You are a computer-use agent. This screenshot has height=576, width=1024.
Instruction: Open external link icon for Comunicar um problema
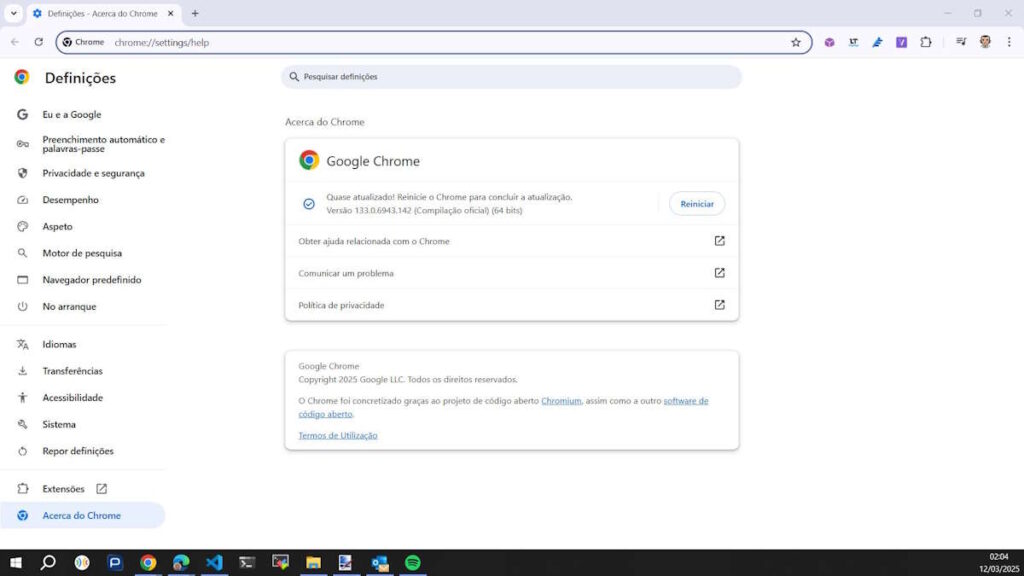(x=719, y=273)
